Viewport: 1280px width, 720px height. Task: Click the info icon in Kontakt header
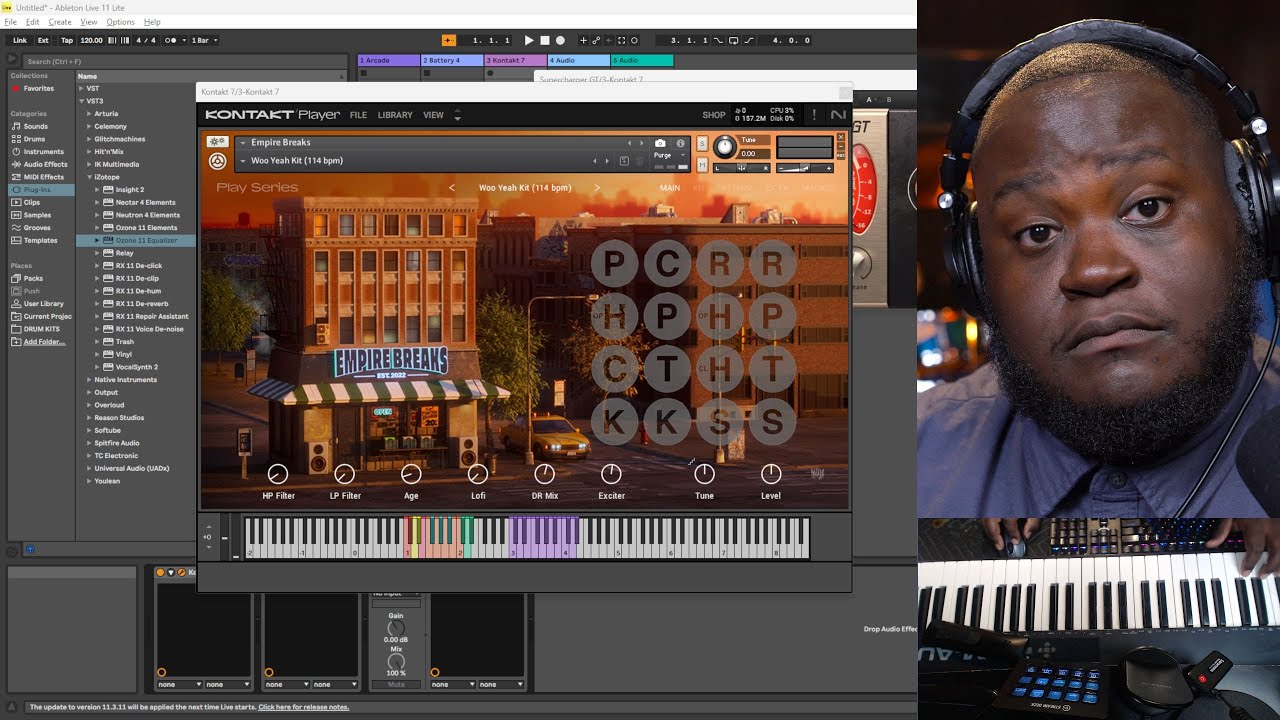click(x=681, y=143)
